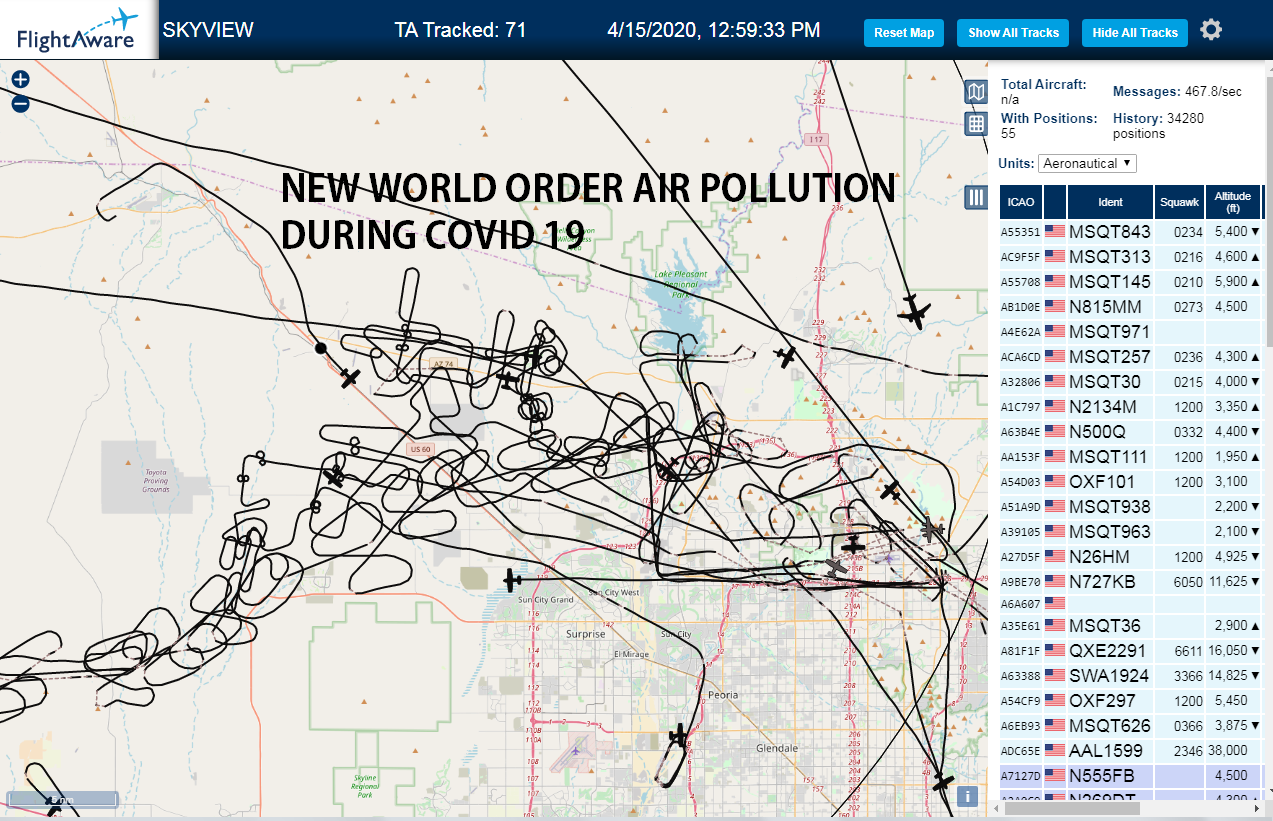Open the Units Aeronautical dropdown
Viewport: 1273px width, 821px height.
1088,163
